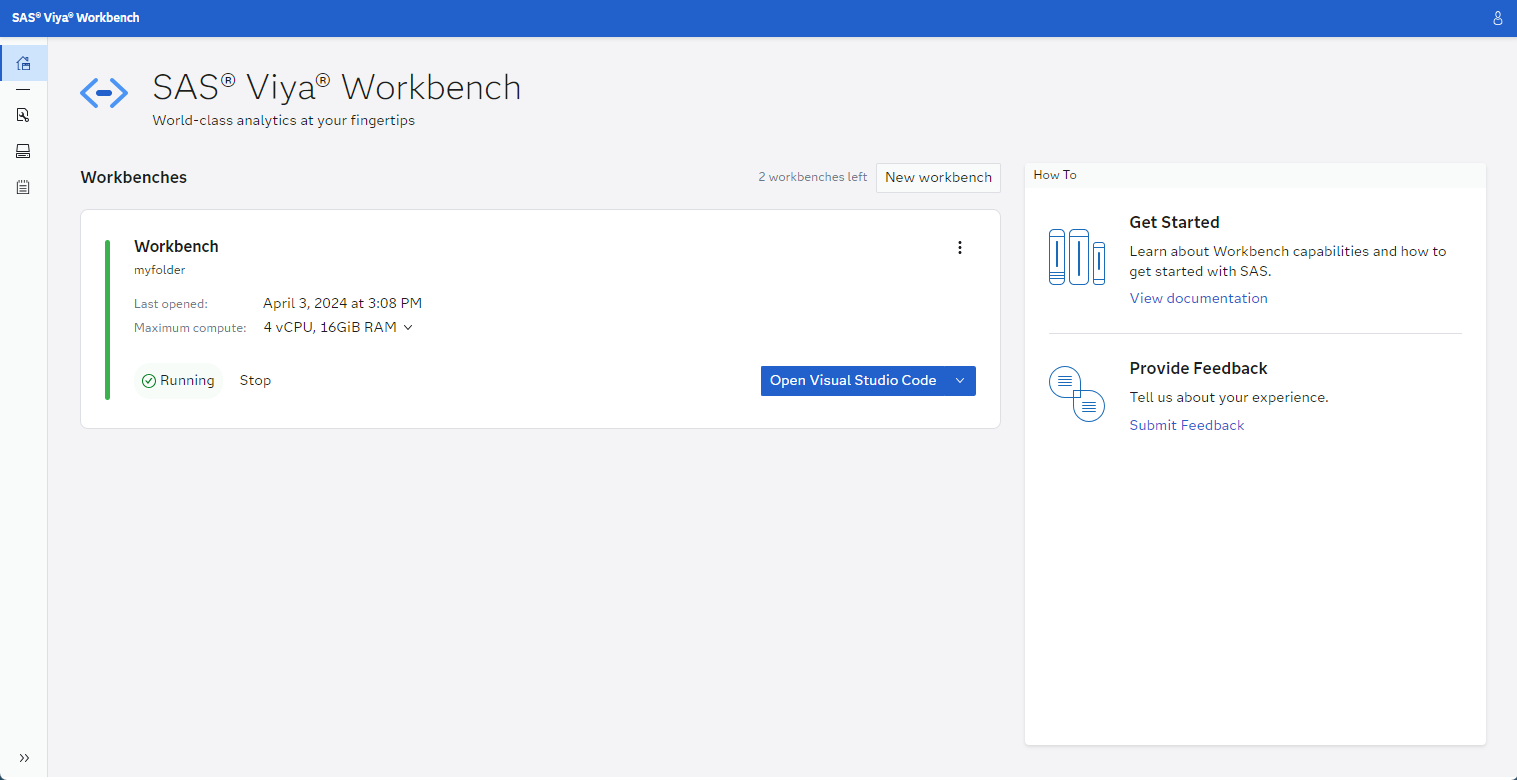Image resolution: width=1517 pixels, height=780 pixels.
Task: Click the New workbench button
Action: [938, 177]
